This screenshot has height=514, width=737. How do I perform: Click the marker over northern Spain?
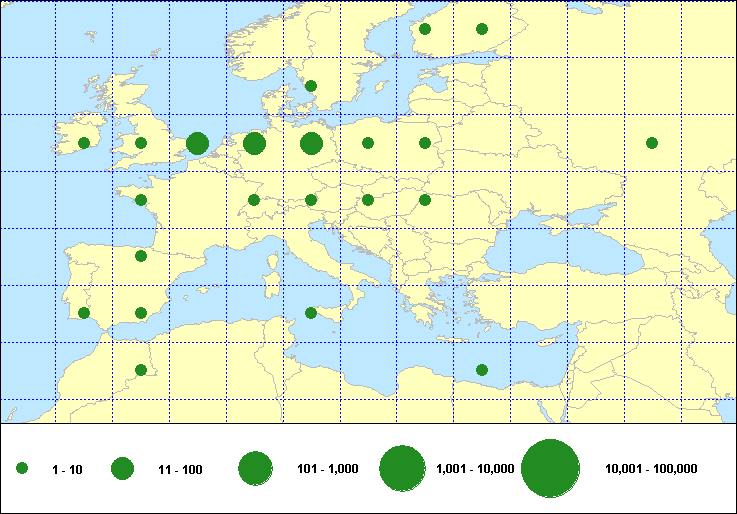point(141,256)
